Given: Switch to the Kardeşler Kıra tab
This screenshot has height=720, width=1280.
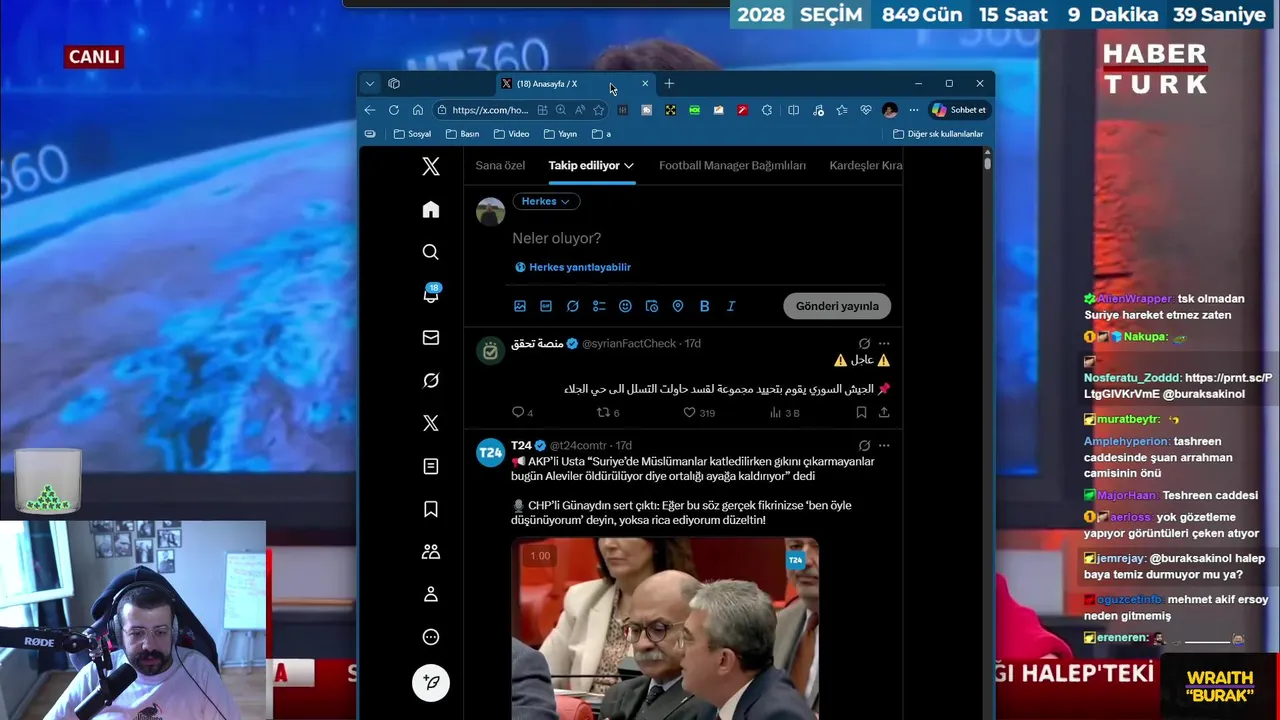Looking at the screenshot, I should 866,165.
